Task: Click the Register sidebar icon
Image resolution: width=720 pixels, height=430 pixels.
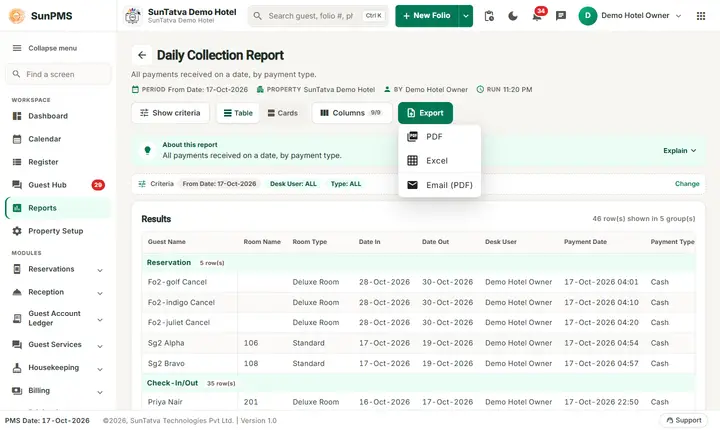Action: [x=17, y=162]
